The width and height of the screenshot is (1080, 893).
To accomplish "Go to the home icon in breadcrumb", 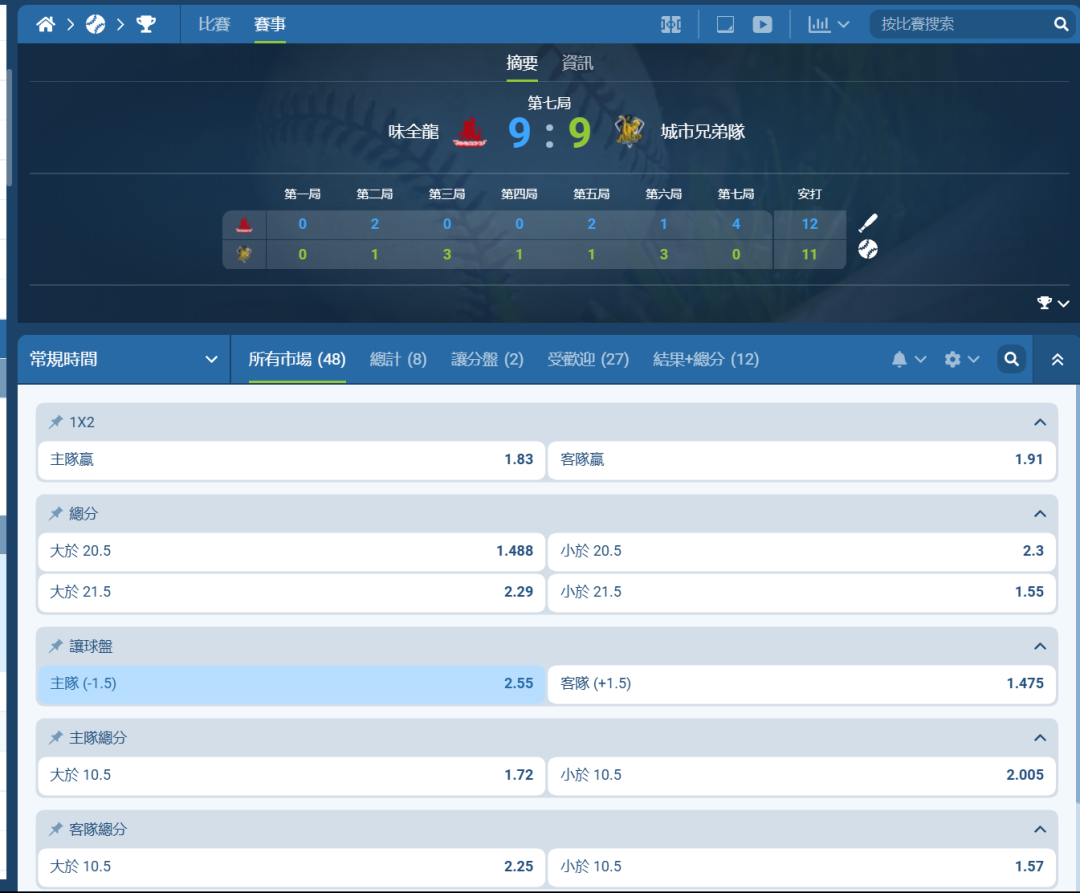I will [x=46, y=25].
